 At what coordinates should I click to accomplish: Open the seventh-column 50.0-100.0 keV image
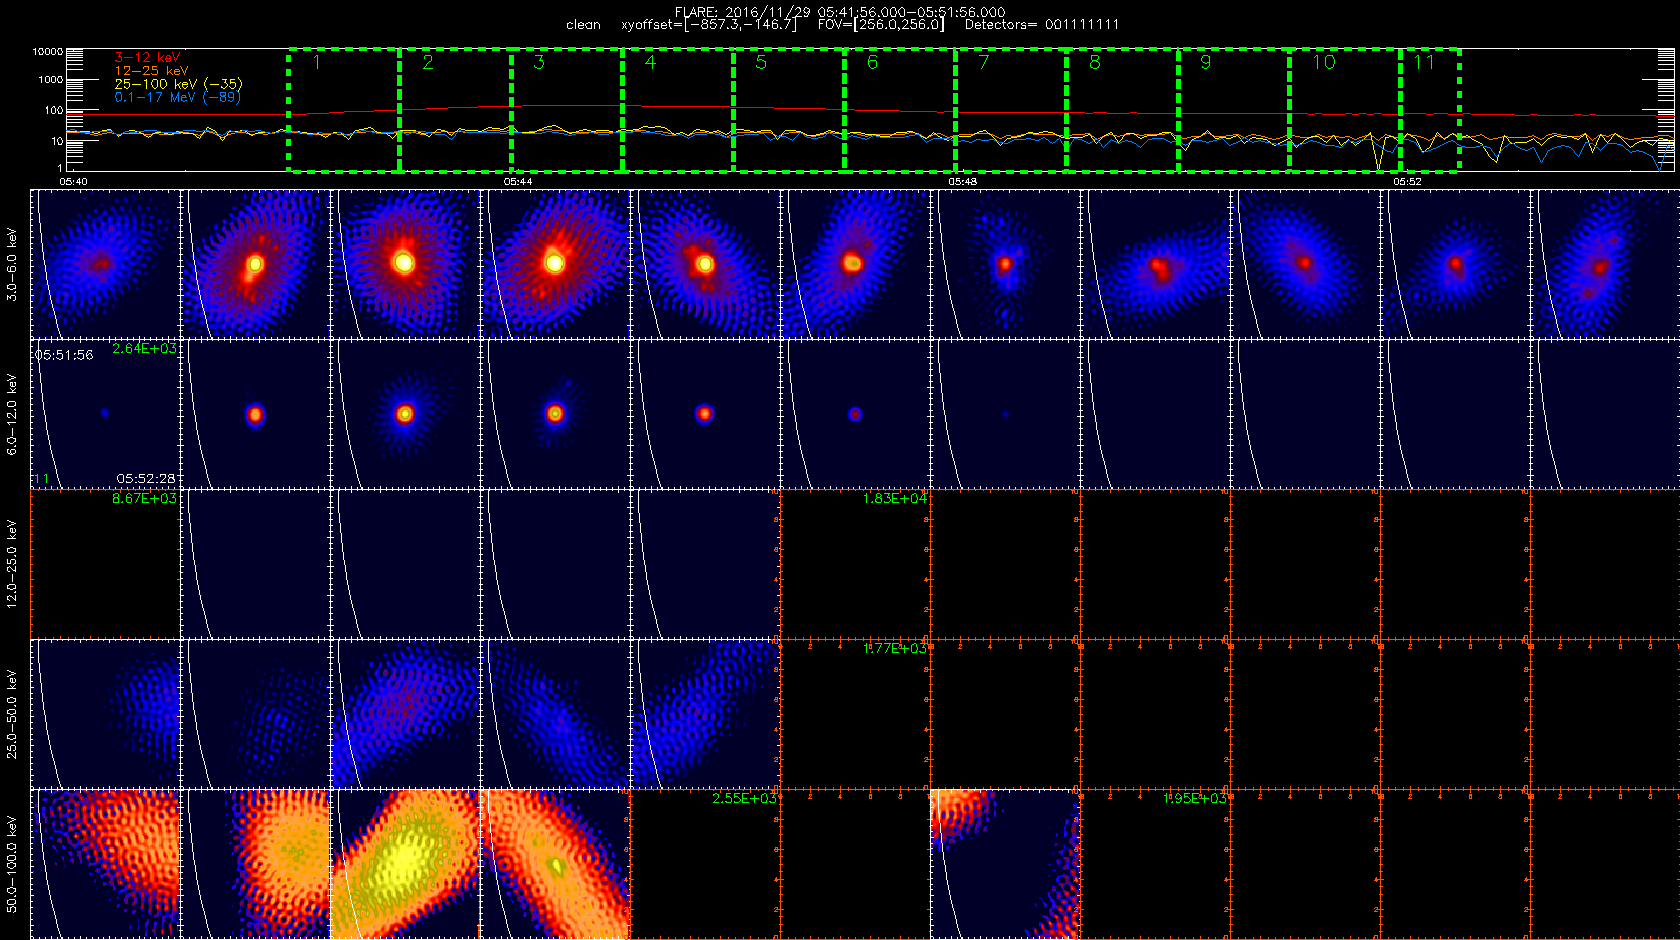point(1005,864)
